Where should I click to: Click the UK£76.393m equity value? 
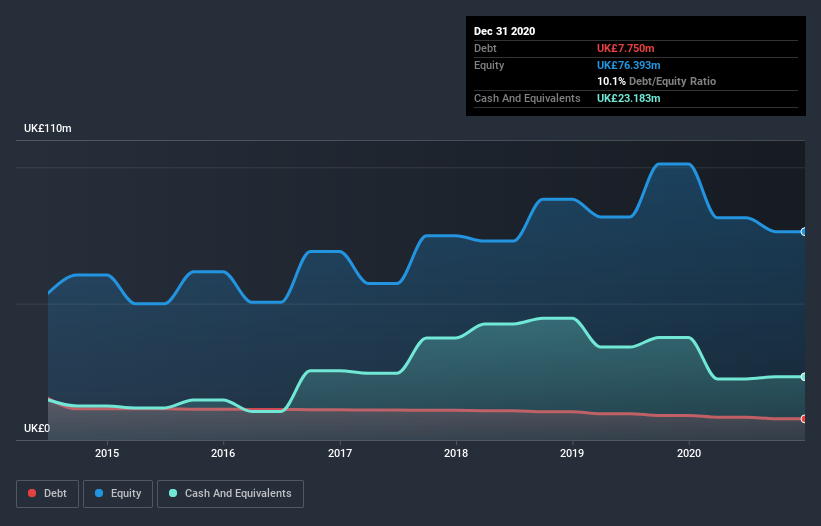628,65
